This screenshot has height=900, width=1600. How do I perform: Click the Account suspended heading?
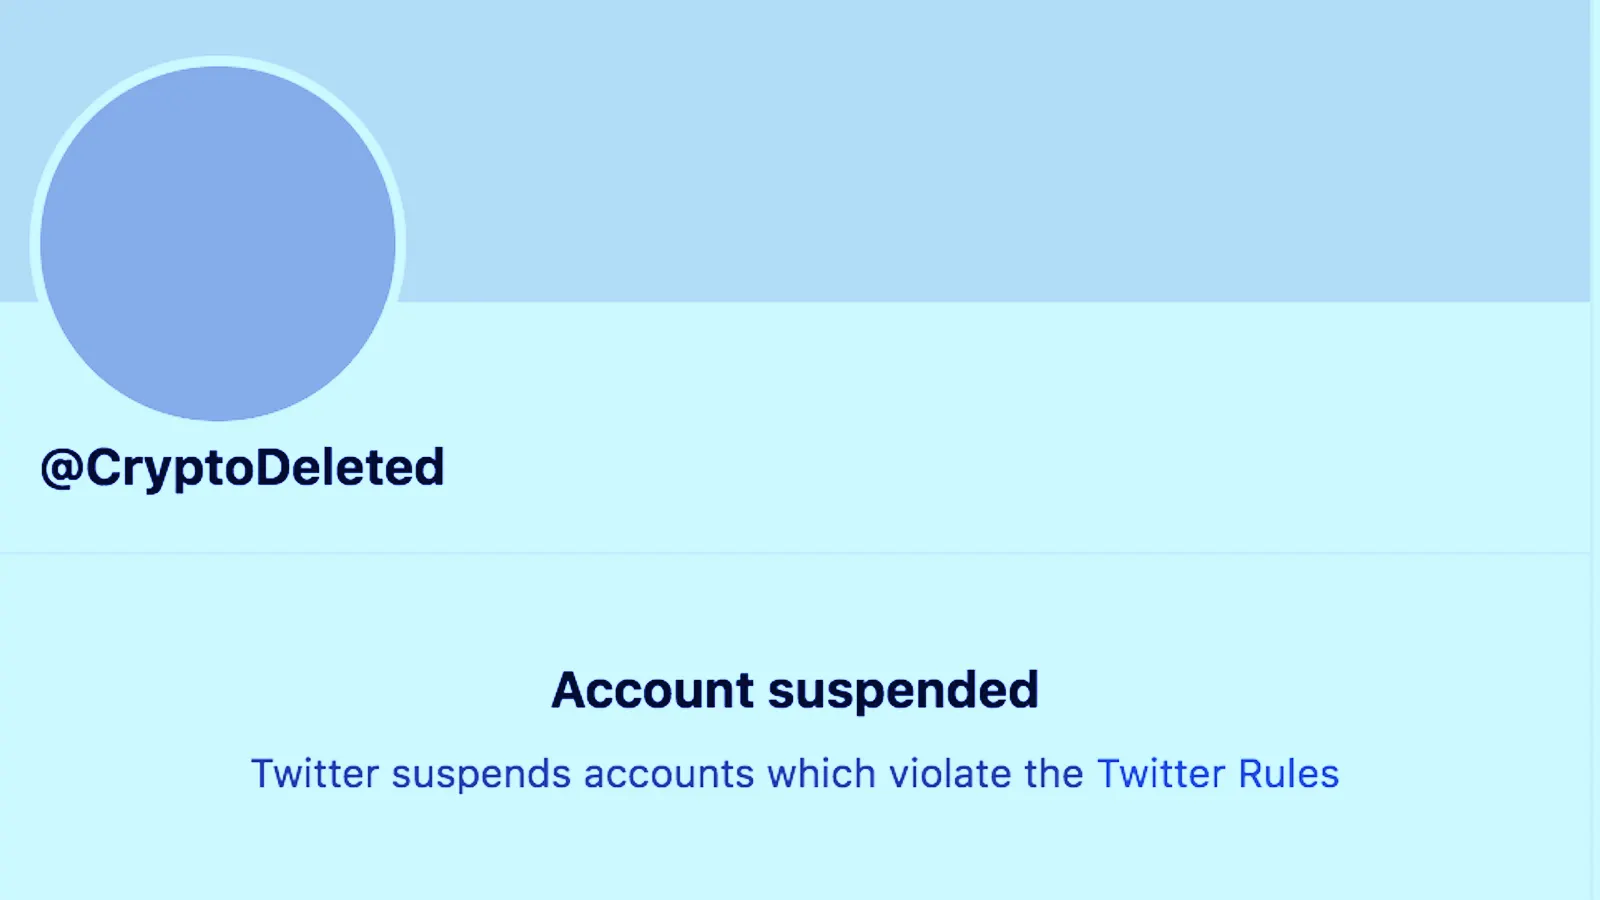(795, 690)
